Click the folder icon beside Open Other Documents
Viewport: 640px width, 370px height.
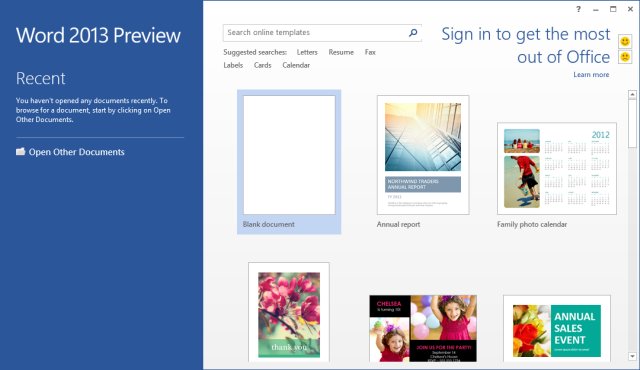coord(20,151)
